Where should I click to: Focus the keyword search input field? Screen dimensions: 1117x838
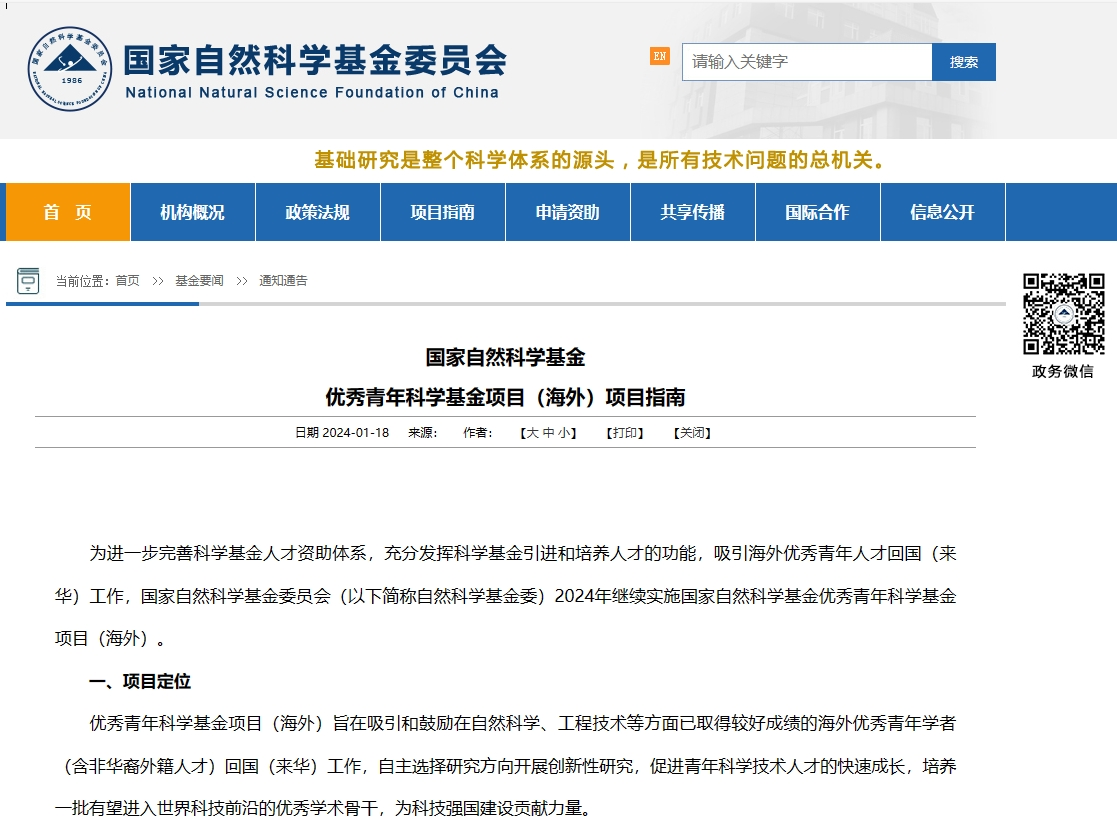[x=806, y=62]
